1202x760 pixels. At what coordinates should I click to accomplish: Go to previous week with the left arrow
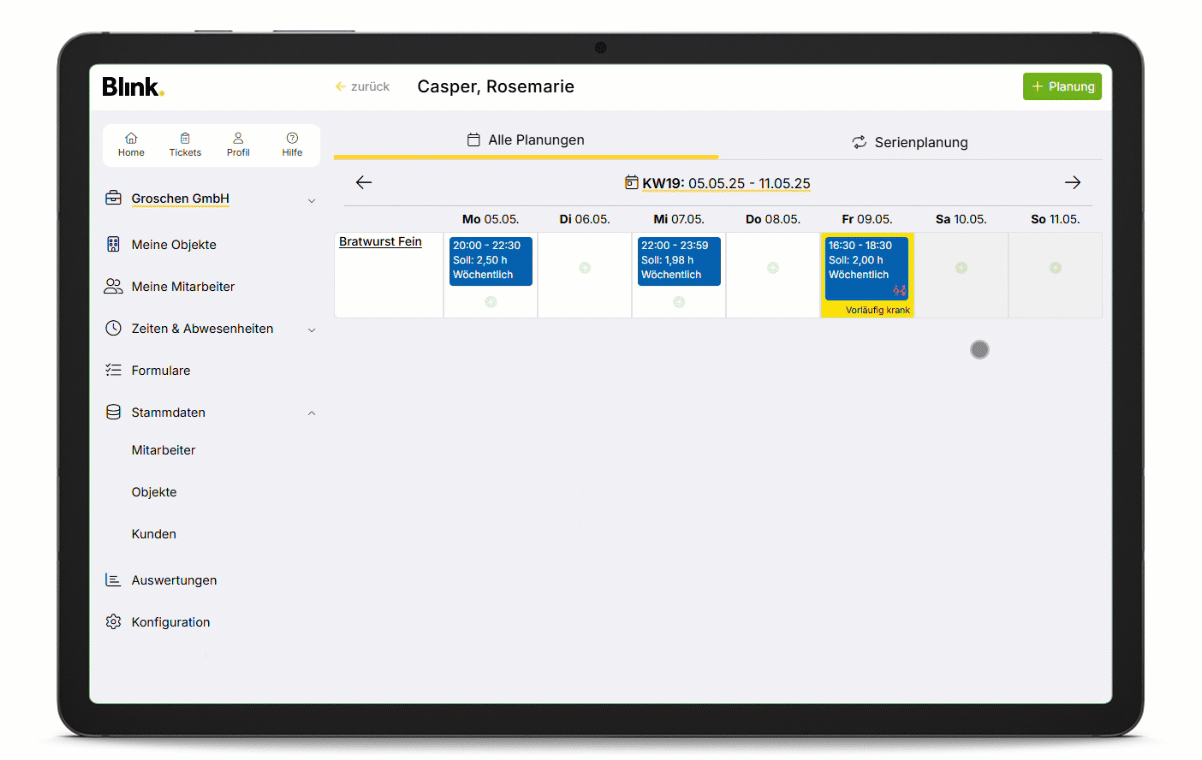(x=363, y=182)
